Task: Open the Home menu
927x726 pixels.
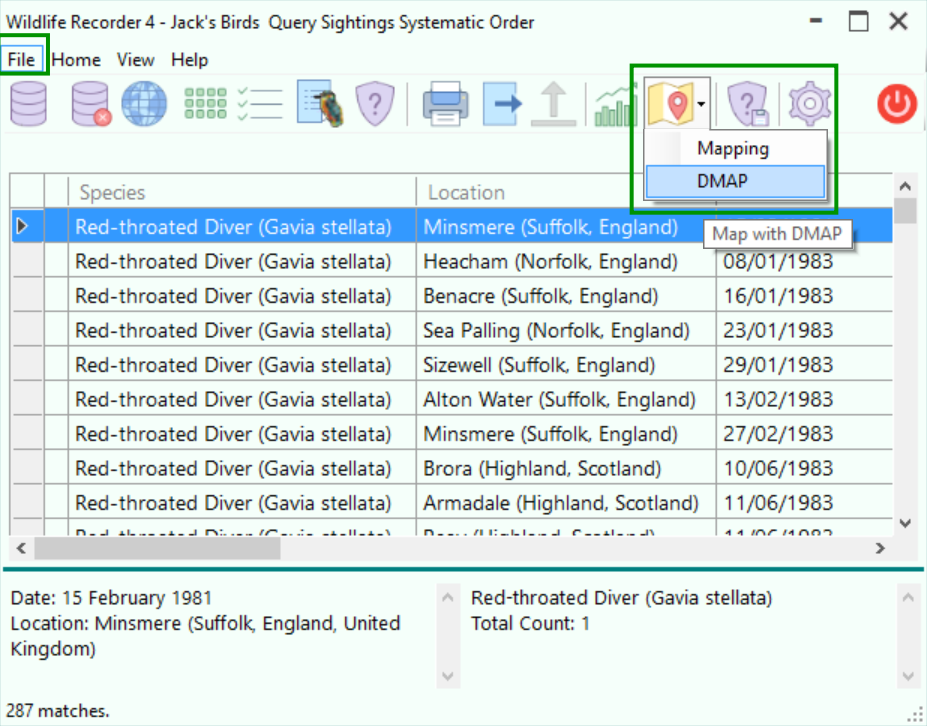Action: pyautogui.click(x=76, y=60)
